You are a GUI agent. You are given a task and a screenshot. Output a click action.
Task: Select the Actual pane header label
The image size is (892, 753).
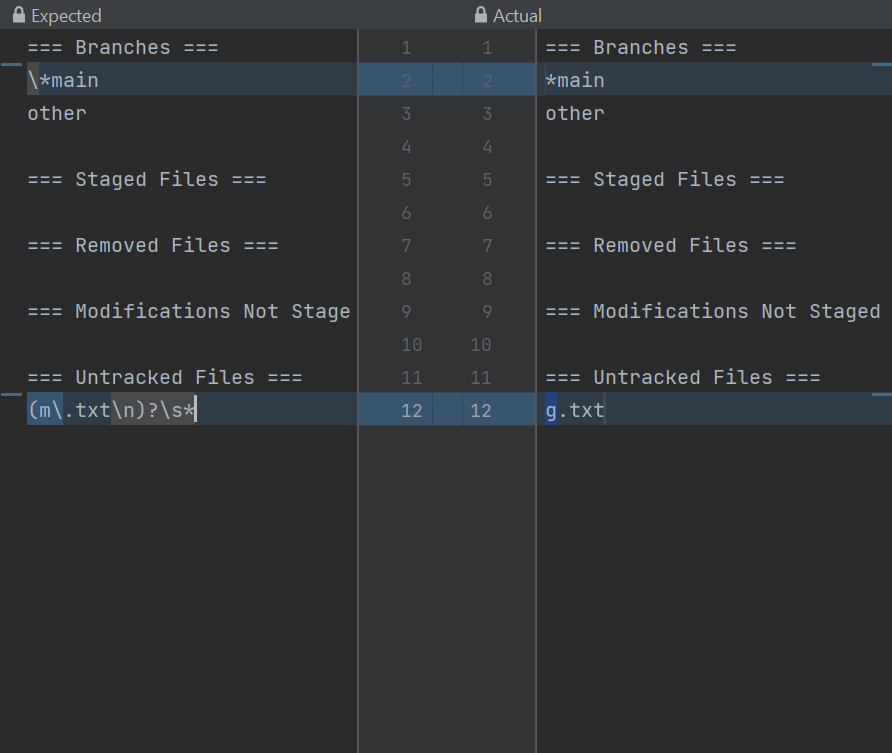(x=517, y=16)
